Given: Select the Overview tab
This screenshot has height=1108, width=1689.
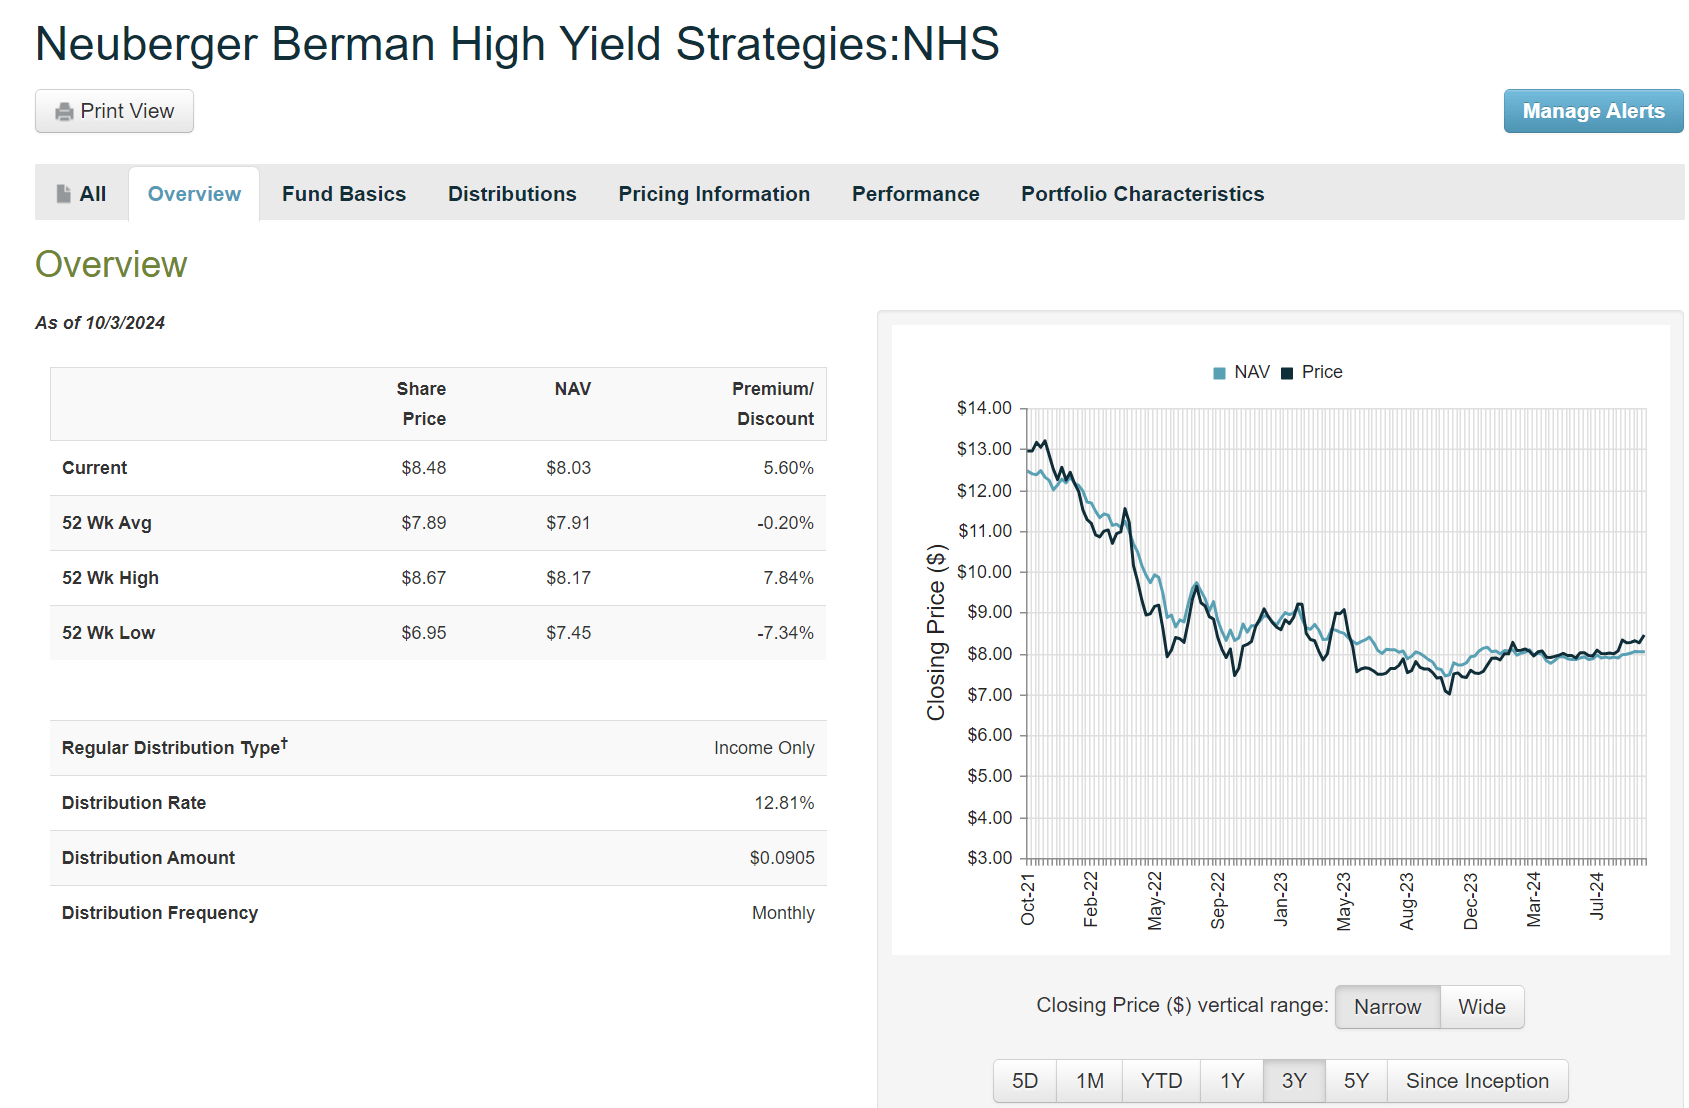Looking at the screenshot, I should point(194,194).
